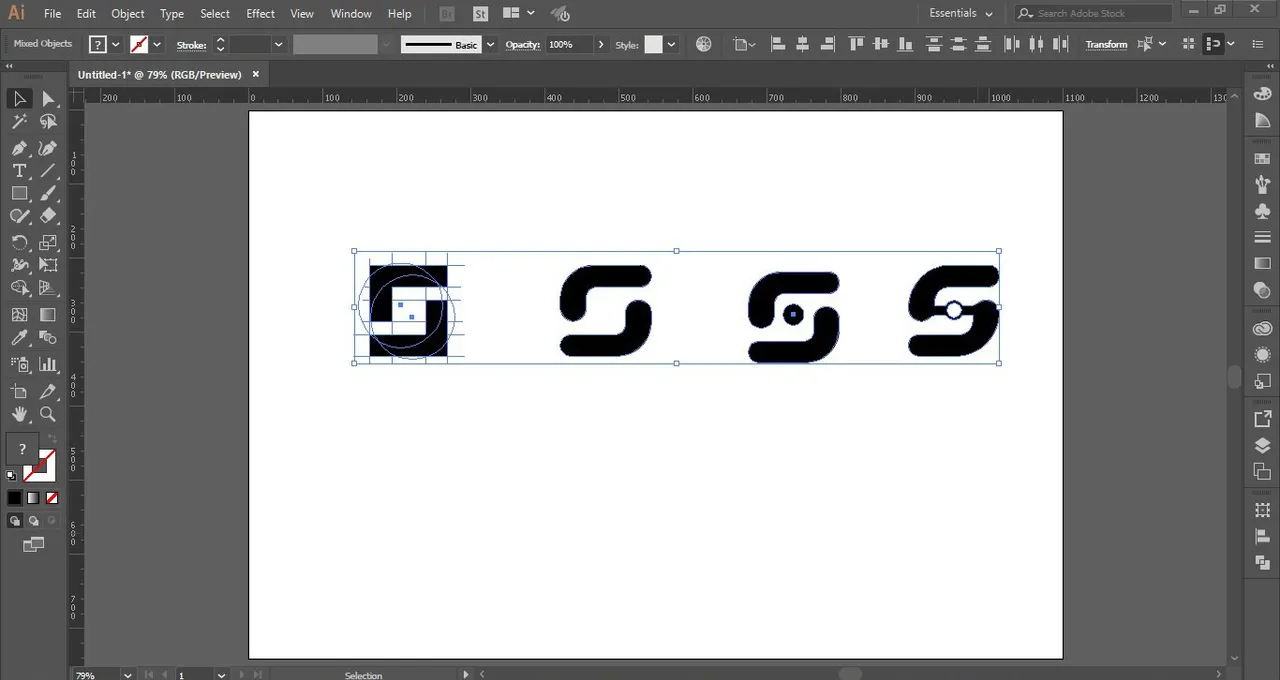Image resolution: width=1280 pixels, height=680 pixels.
Task: Select the Pen tool
Action: 19,148
